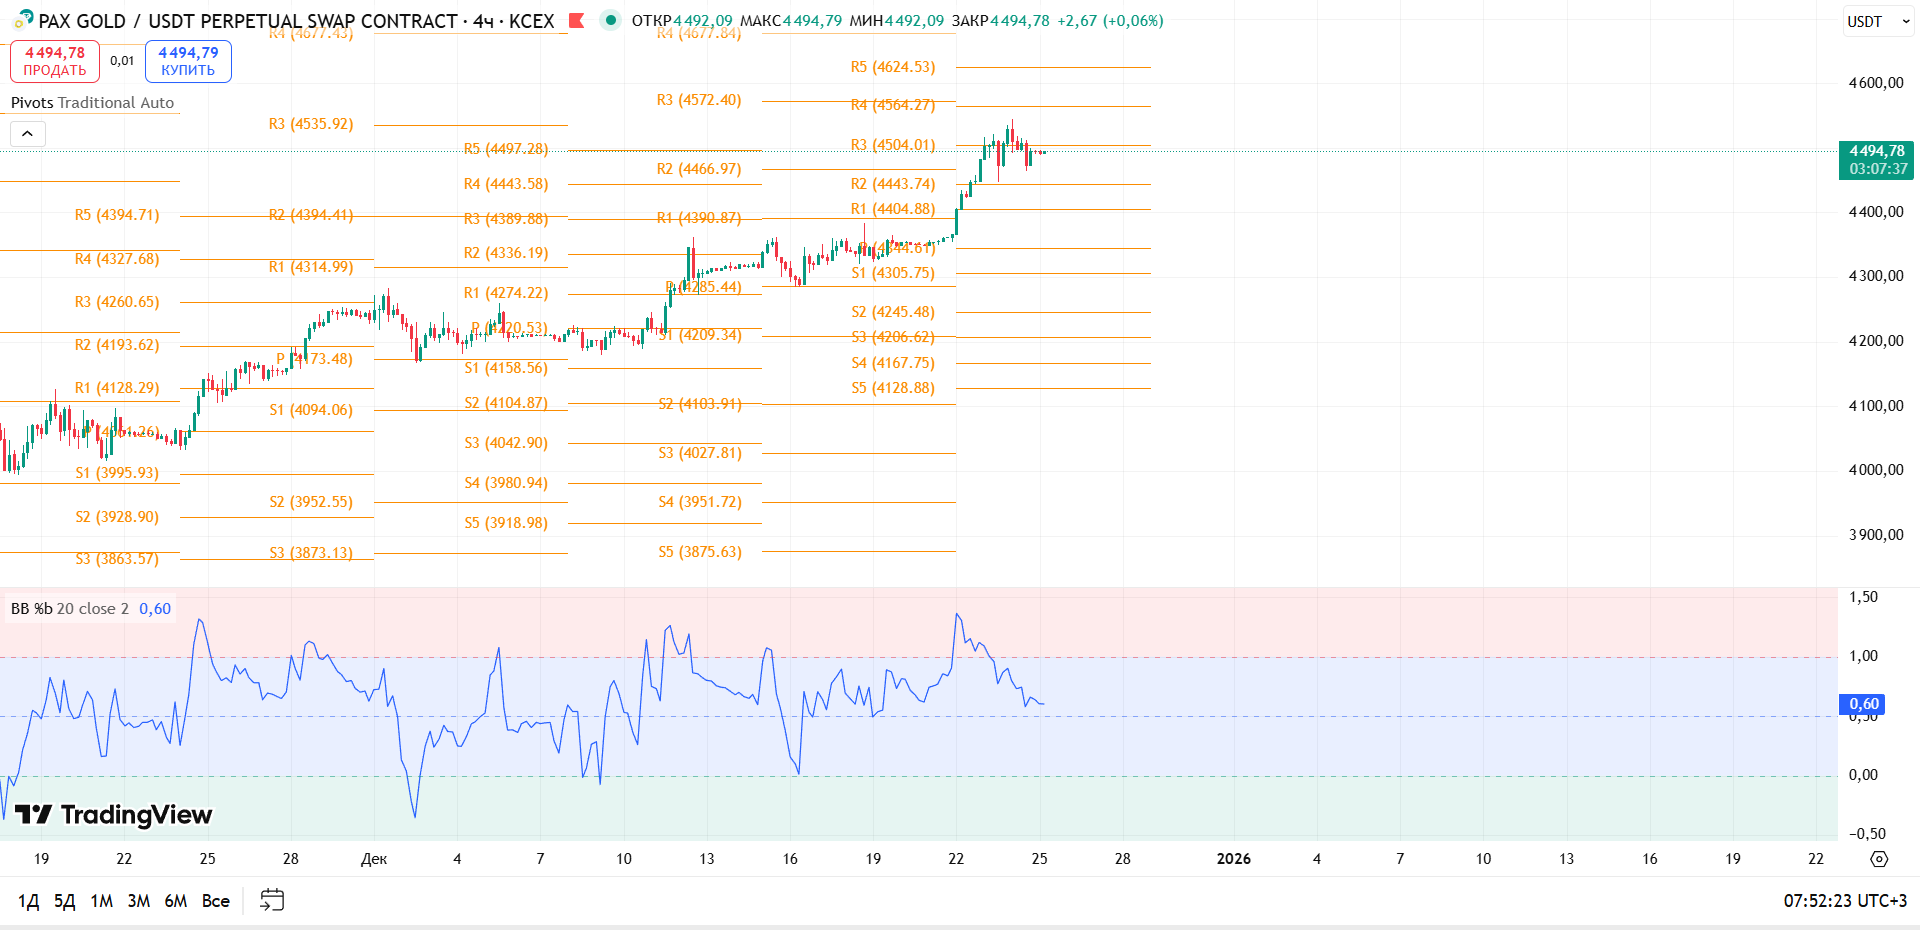This screenshot has height=930, width=1920.
Task: Click the current price label 4494,78 on axis
Action: pos(1876,160)
